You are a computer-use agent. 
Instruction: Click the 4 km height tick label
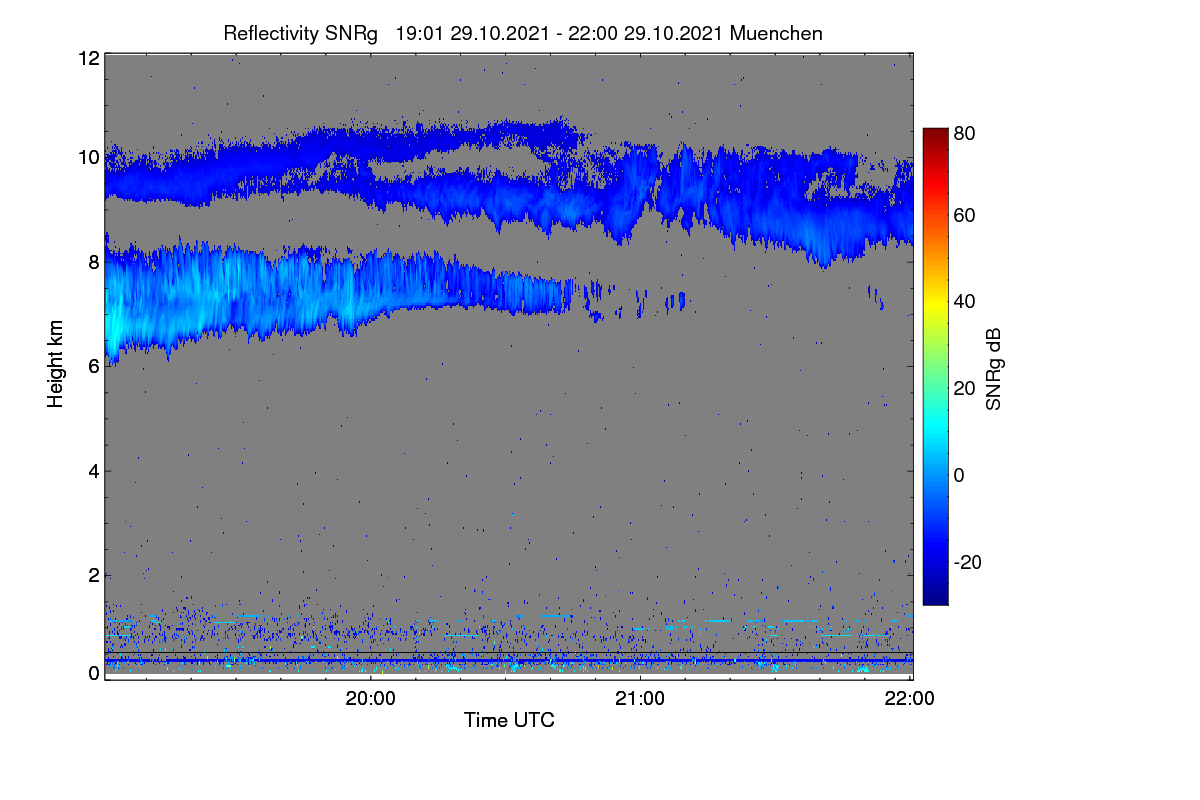pos(94,471)
